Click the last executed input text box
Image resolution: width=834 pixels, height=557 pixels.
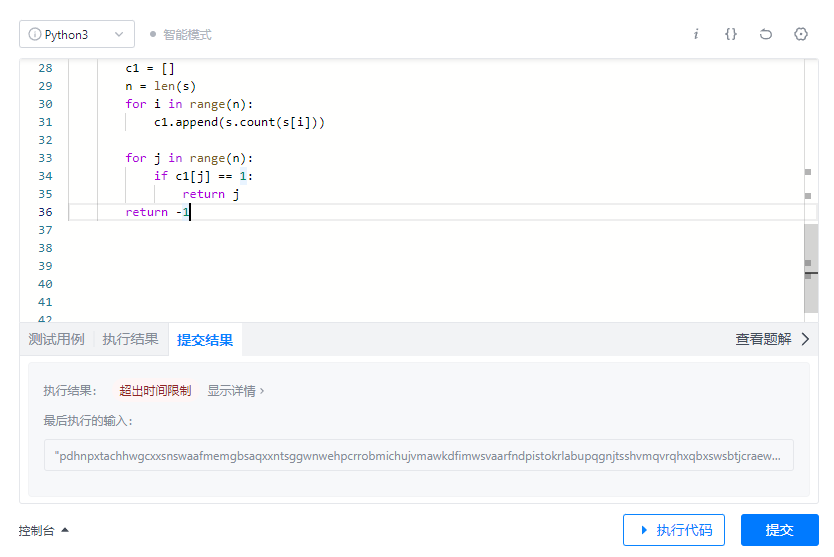pyautogui.click(x=419, y=455)
